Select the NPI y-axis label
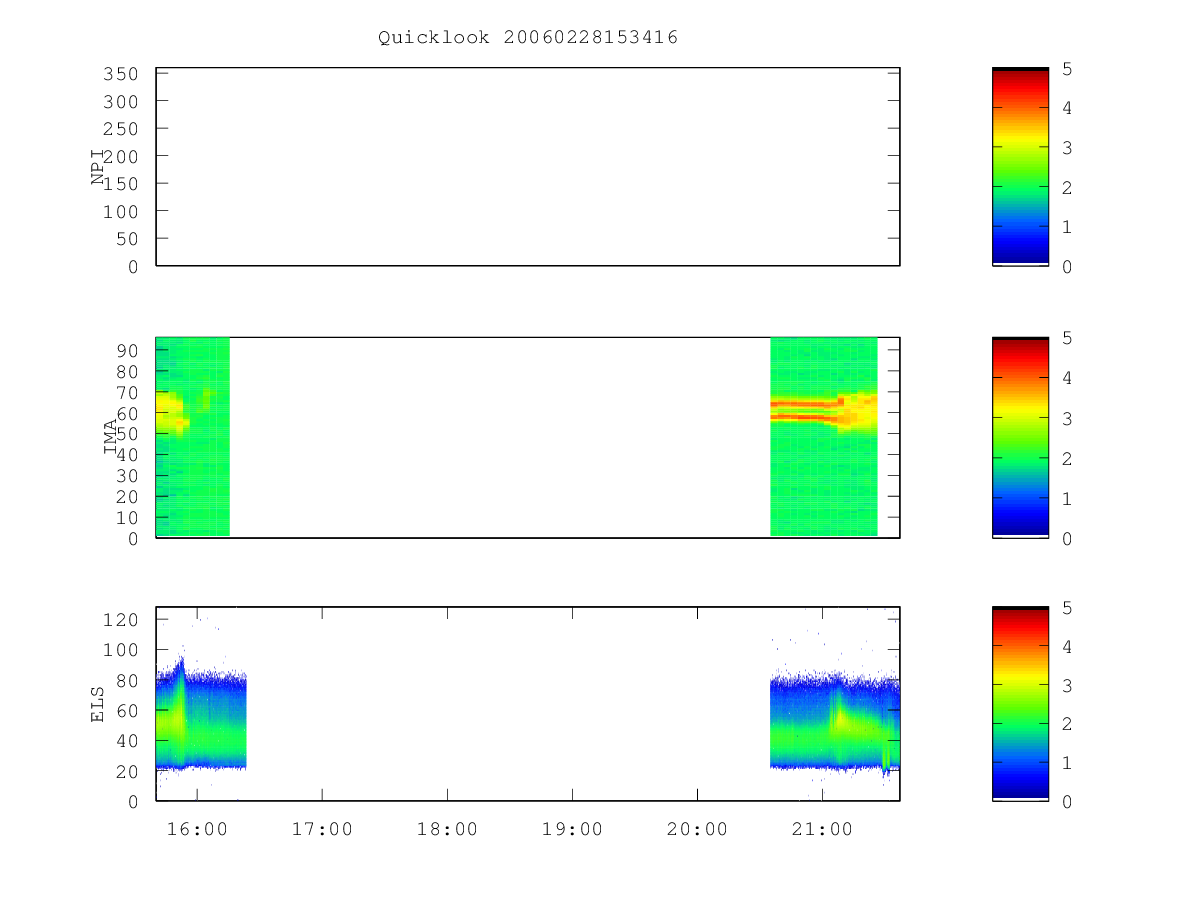This screenshot has height=900, width=1200. [x=99, y=166]
